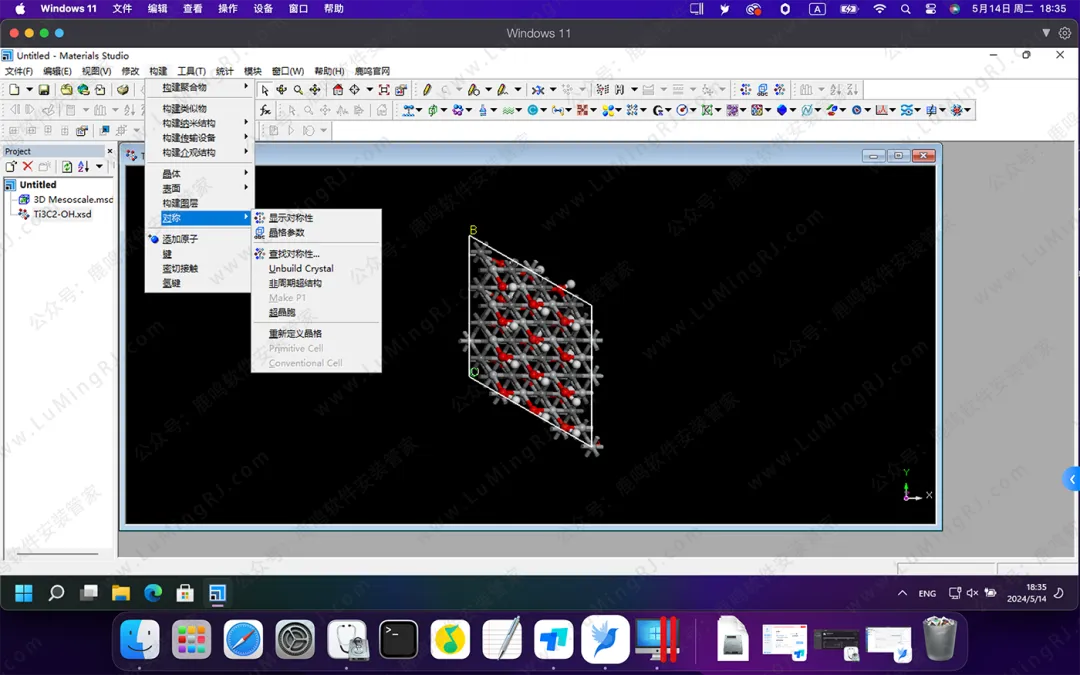This screenshot has width=1080, height=675.
Task: Click the Refresh icon in Project panel
Action: (67, 167)
